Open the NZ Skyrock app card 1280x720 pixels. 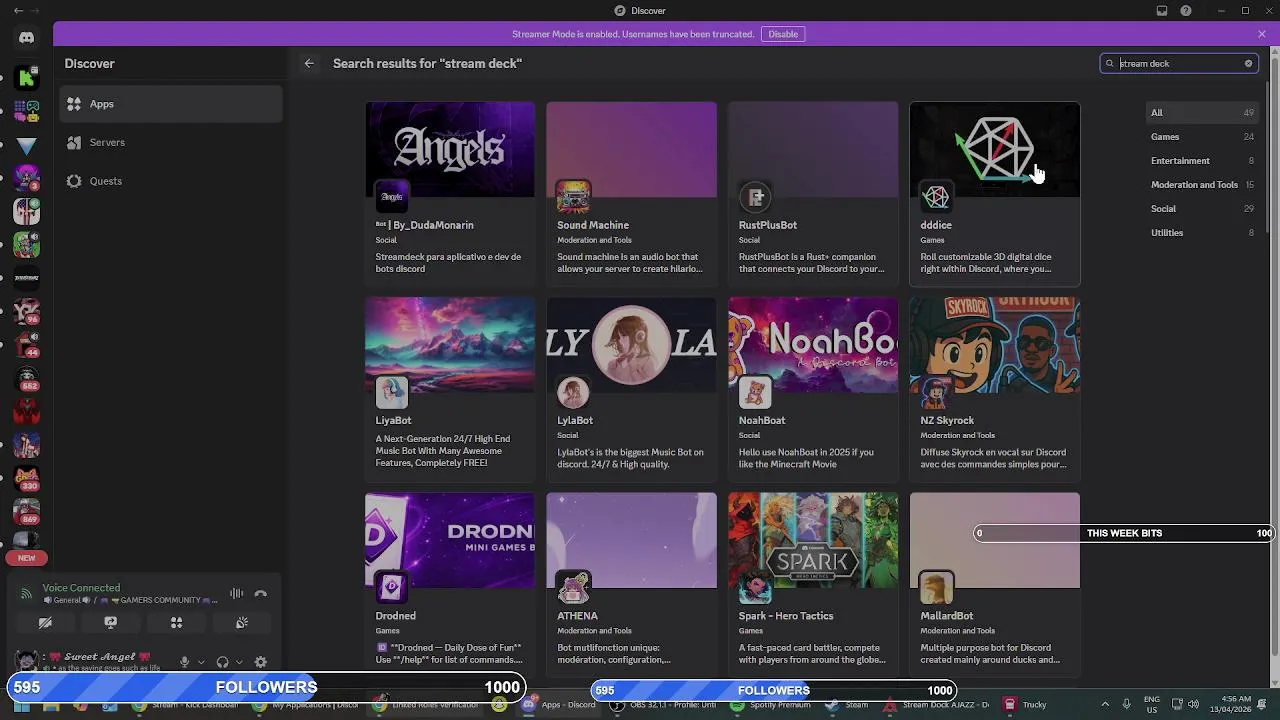click(995, 390)
